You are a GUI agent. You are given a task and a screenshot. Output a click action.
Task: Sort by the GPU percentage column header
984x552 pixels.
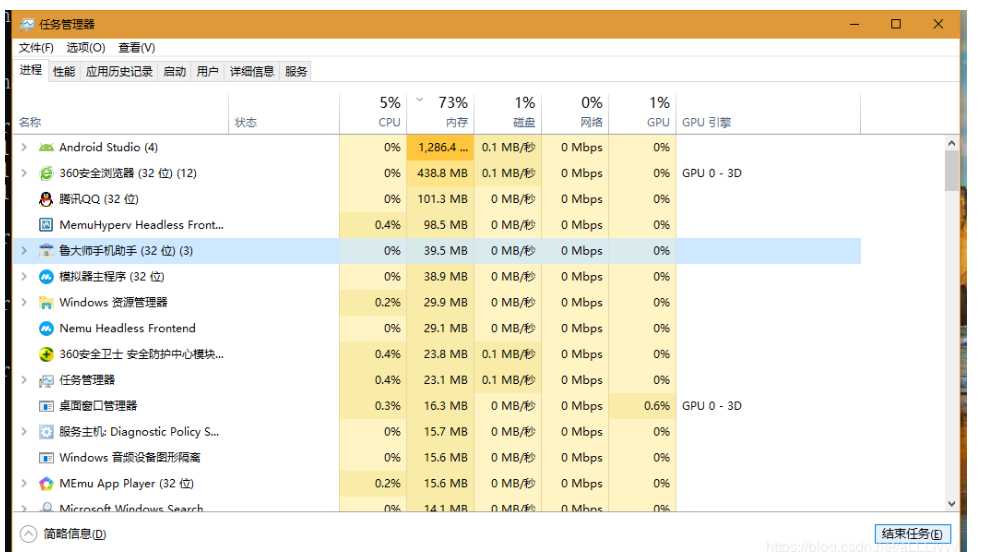643,113
